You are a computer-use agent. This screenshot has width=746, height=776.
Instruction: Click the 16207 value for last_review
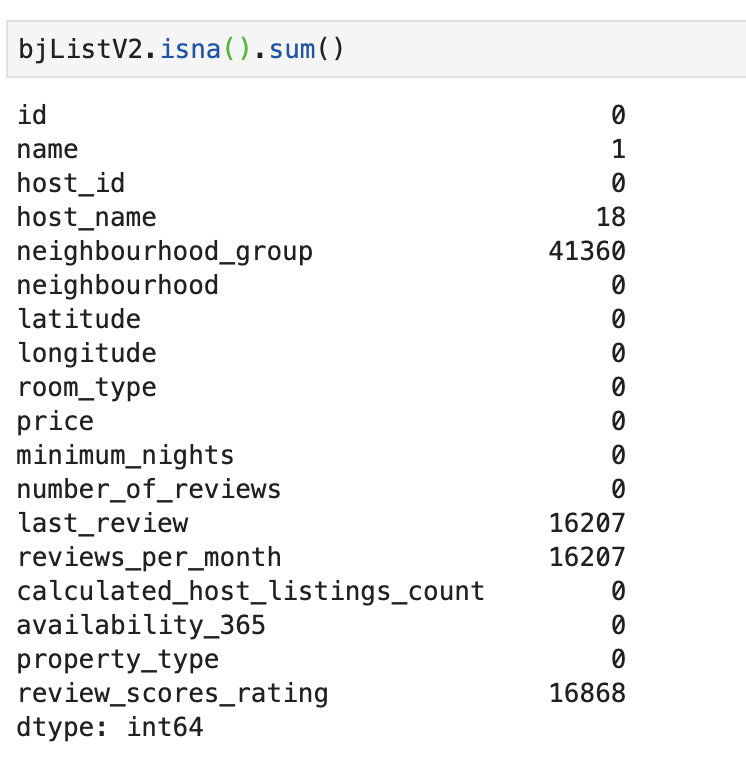(x=587, y=523)
